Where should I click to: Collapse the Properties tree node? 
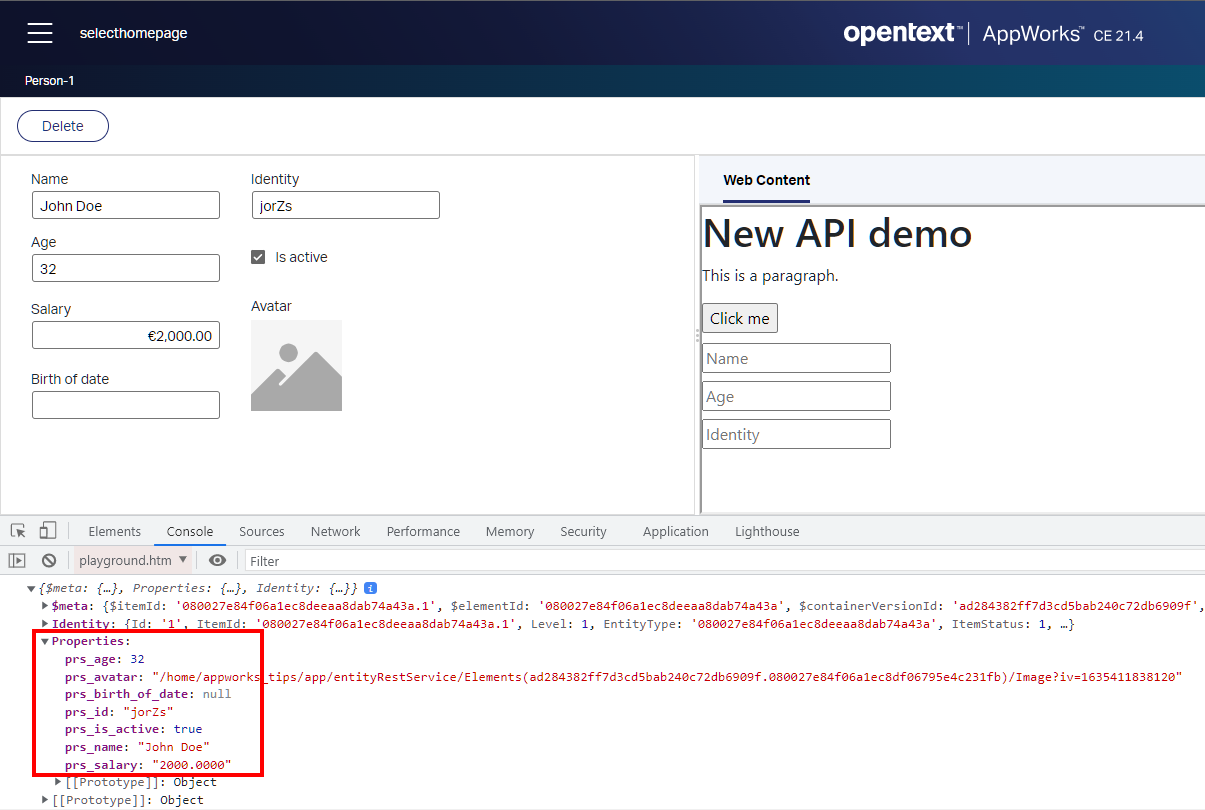[x=45, y=641]
